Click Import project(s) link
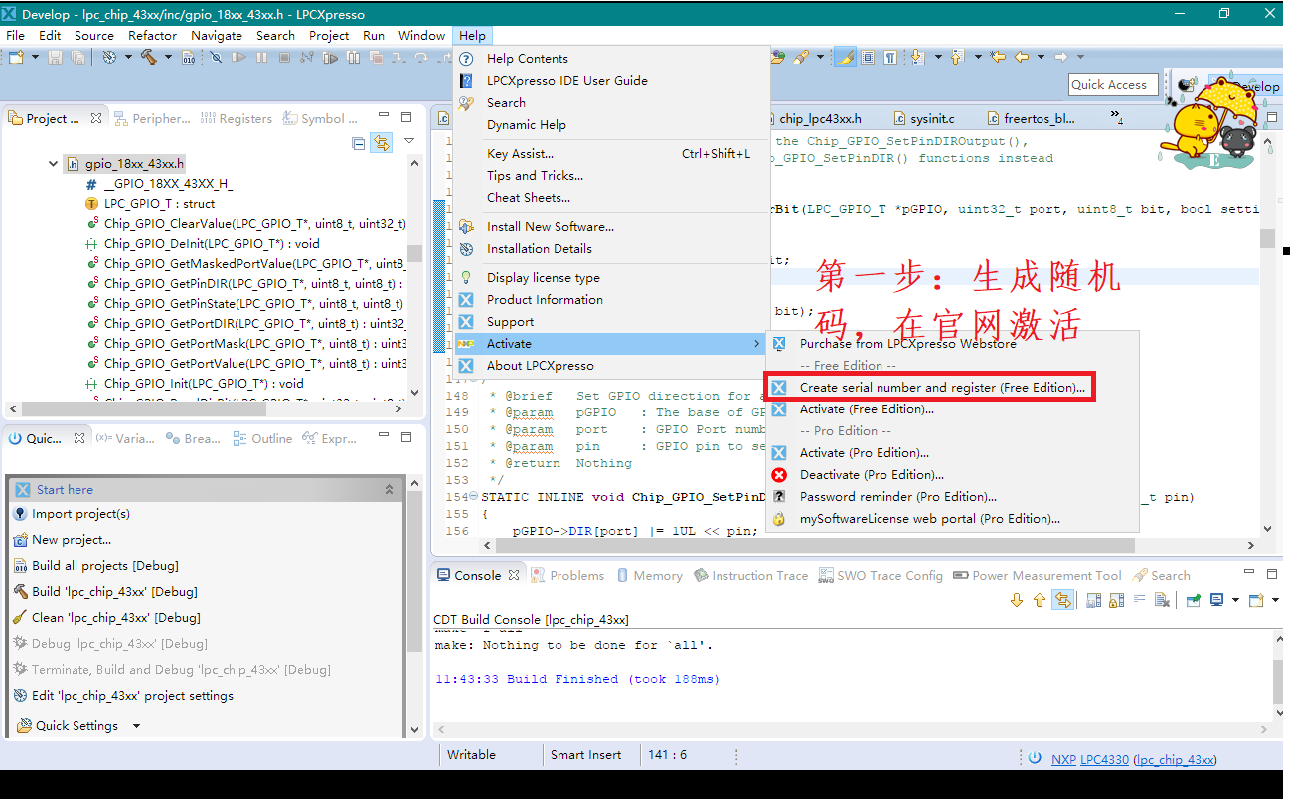Image resolution: width=1290 pixels, height=804 pixels. tap(72, 514)
